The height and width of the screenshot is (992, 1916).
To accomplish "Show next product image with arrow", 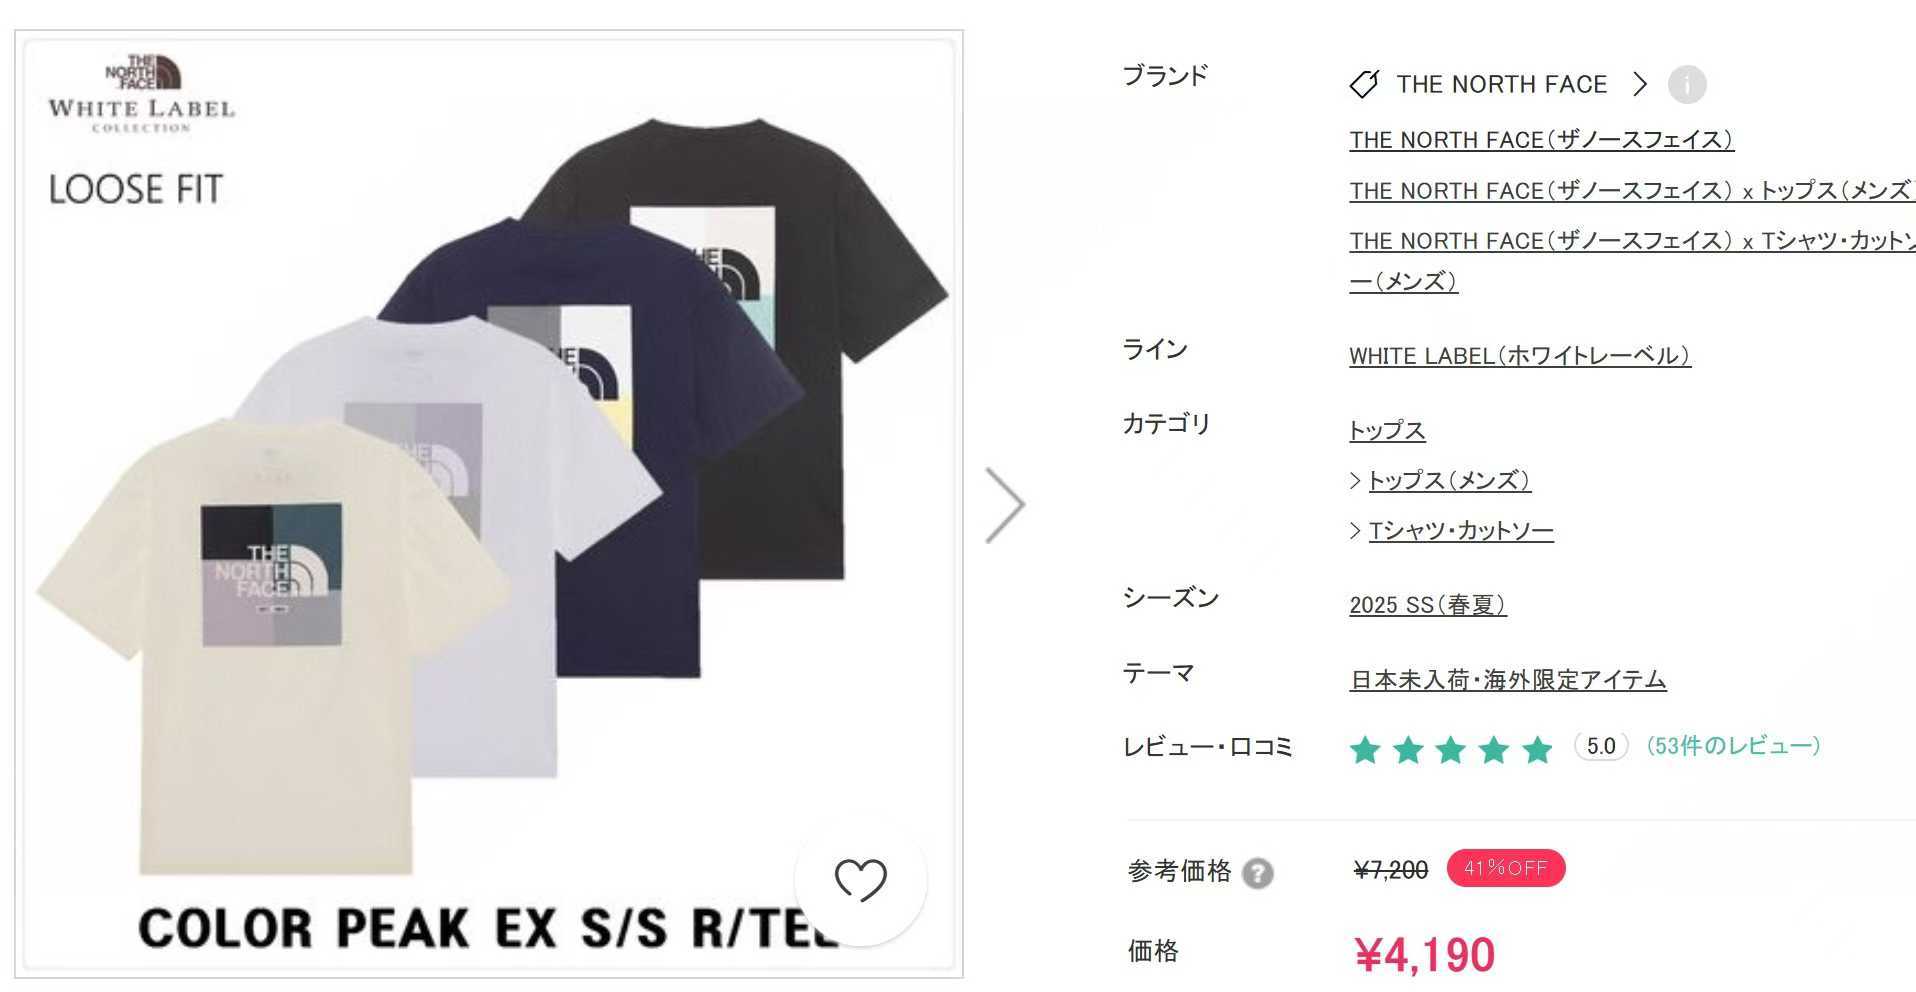I will click(x=1005, y=505).
